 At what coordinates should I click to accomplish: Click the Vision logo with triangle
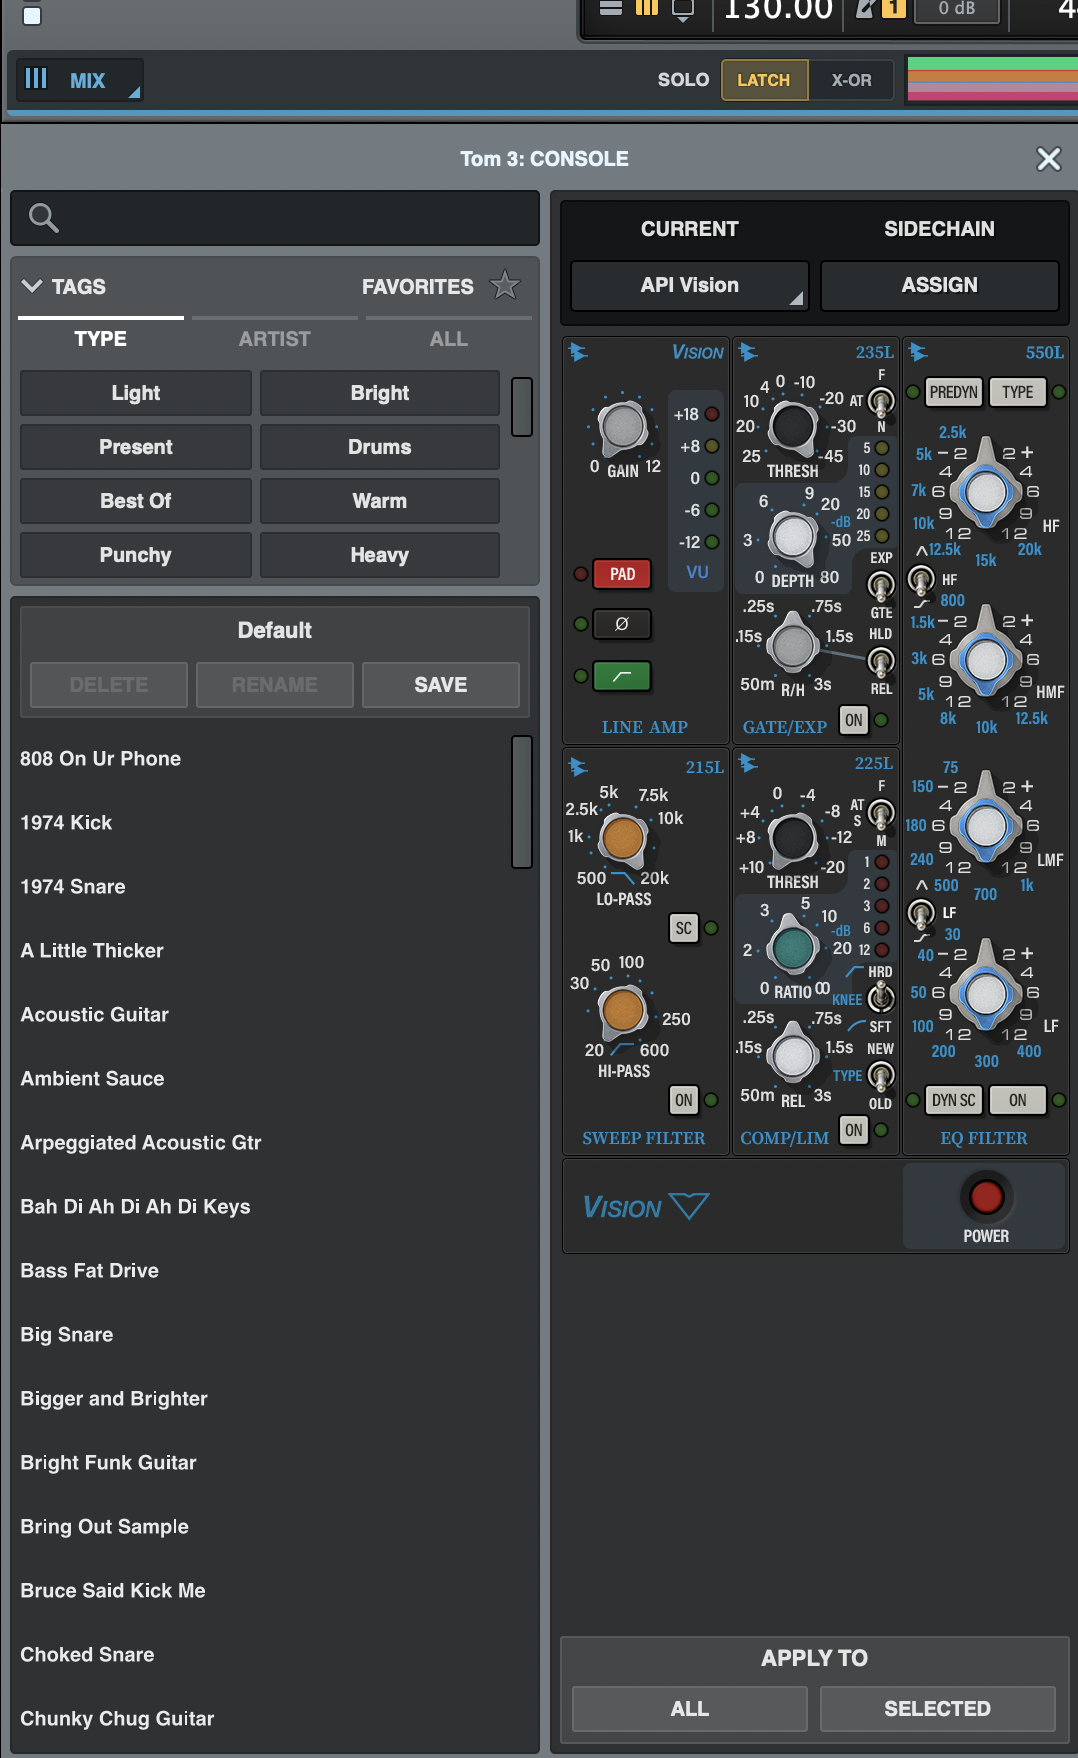coord(646,1207)
